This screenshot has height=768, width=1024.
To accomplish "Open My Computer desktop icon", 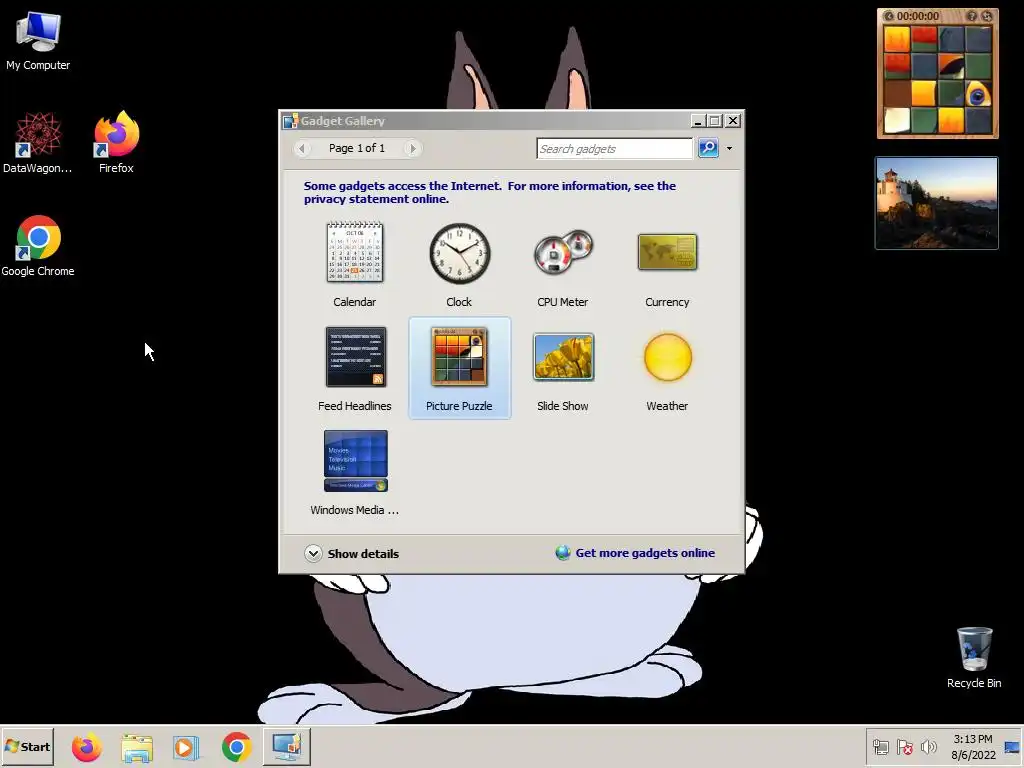I will tap(38, 40).
